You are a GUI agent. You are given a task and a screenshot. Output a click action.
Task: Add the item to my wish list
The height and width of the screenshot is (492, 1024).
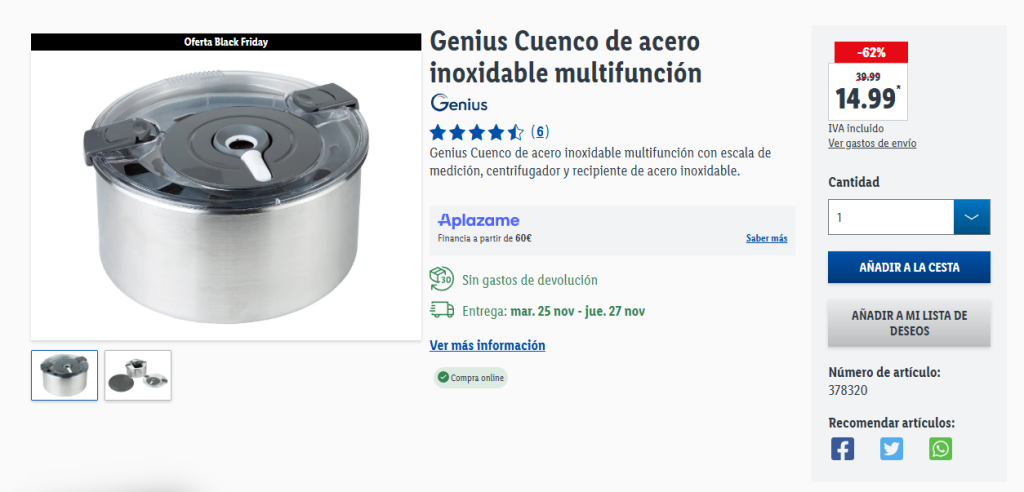[x=909, y=323]
